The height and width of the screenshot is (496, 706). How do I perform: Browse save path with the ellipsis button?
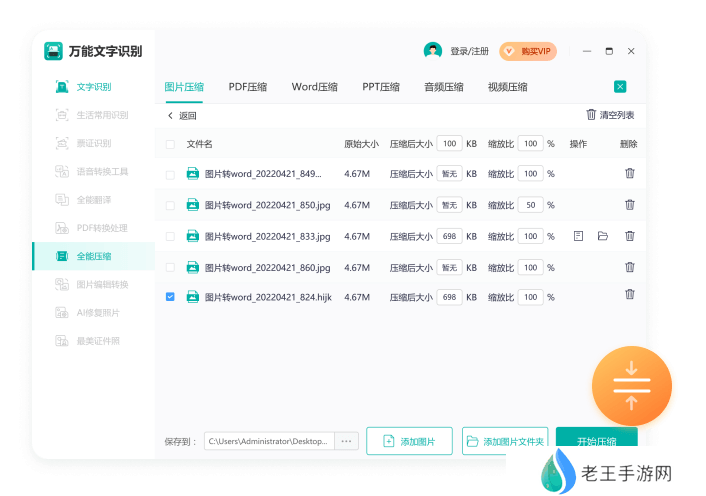pyautogui.click(x=346, y=441)
